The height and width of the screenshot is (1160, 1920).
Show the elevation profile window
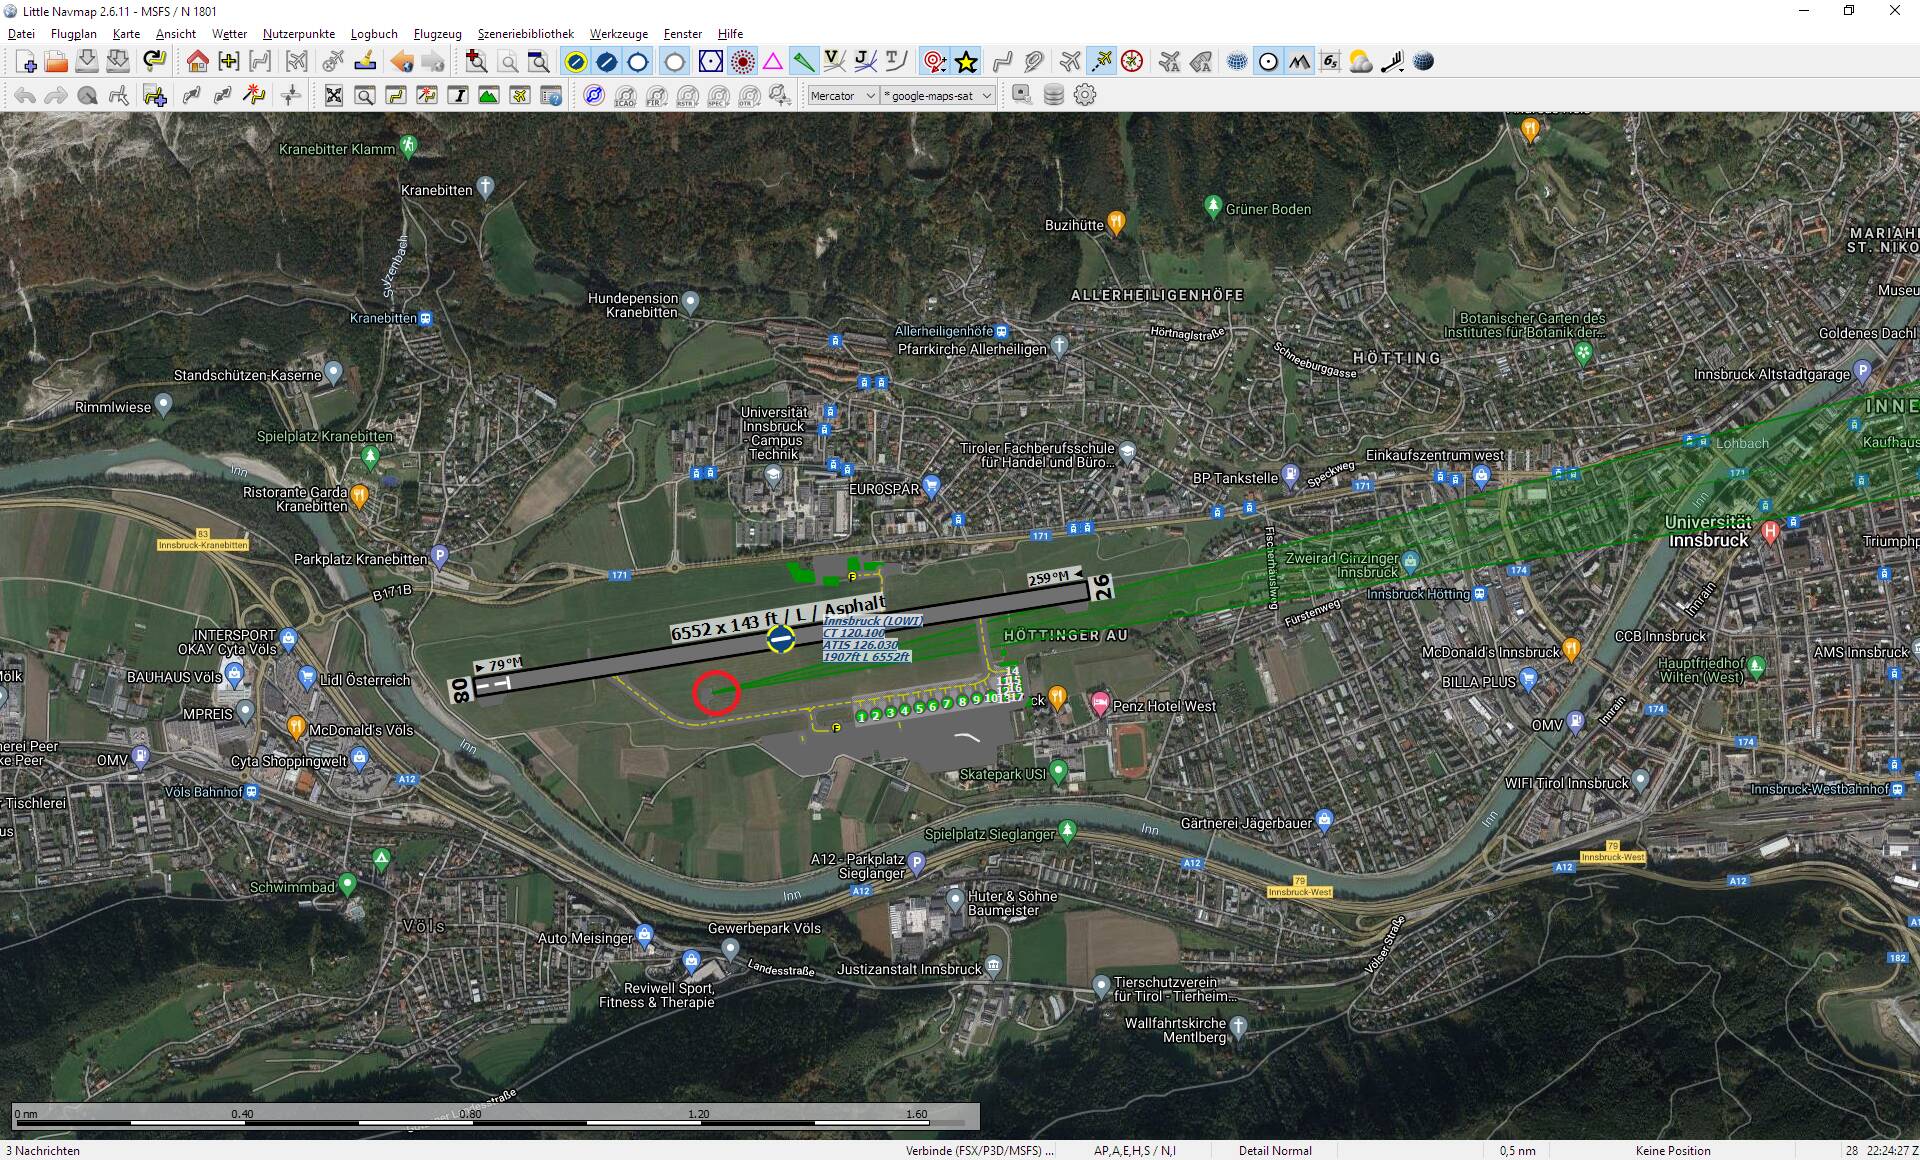[488, 95]
